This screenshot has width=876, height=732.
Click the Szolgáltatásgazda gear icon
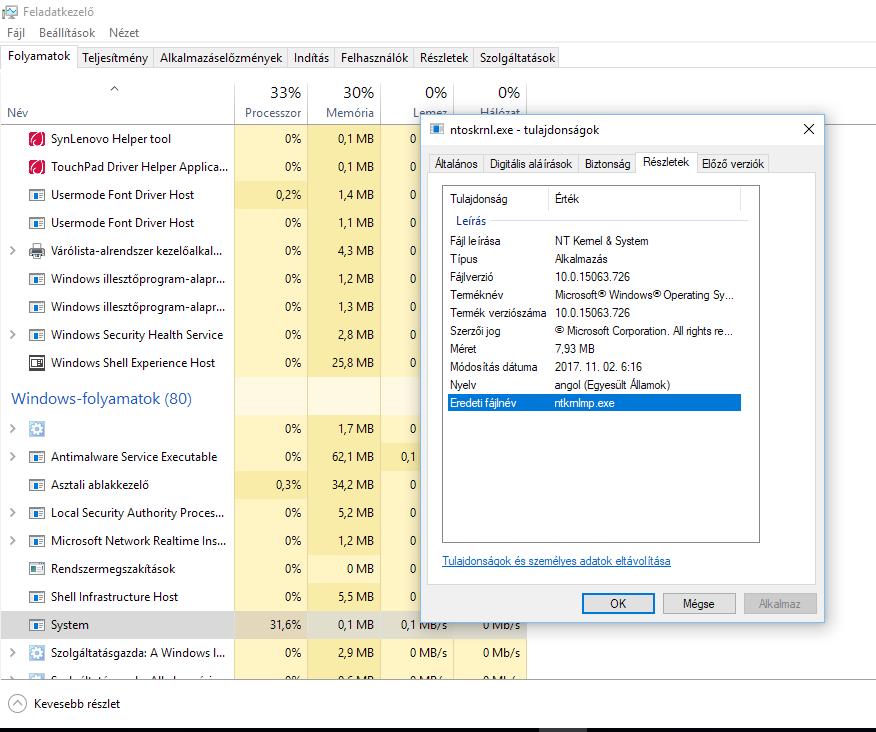[37, 653]
